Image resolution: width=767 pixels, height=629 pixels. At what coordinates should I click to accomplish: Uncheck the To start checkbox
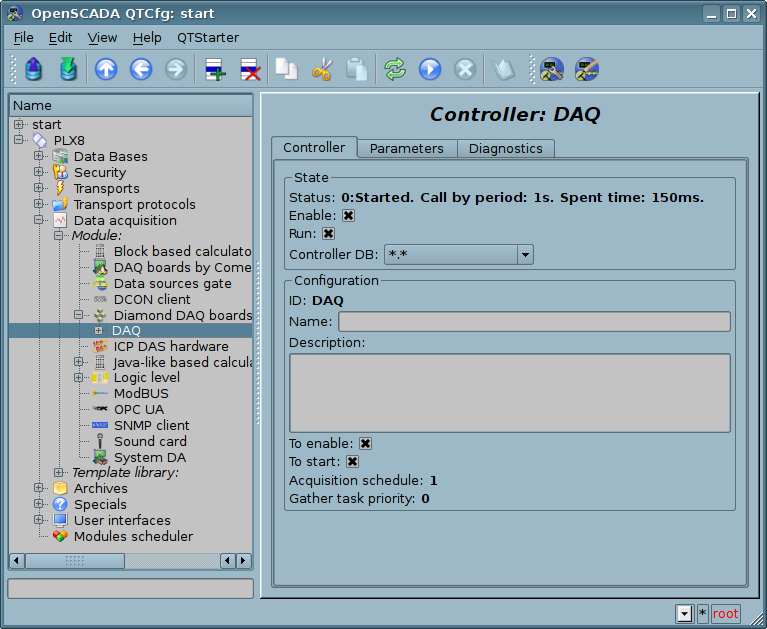[352, 461]
